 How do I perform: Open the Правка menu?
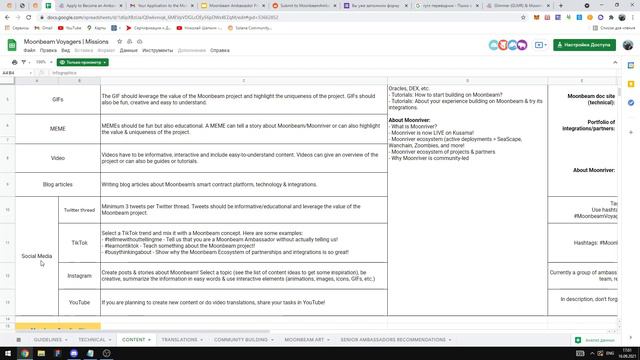coord(48,50)
